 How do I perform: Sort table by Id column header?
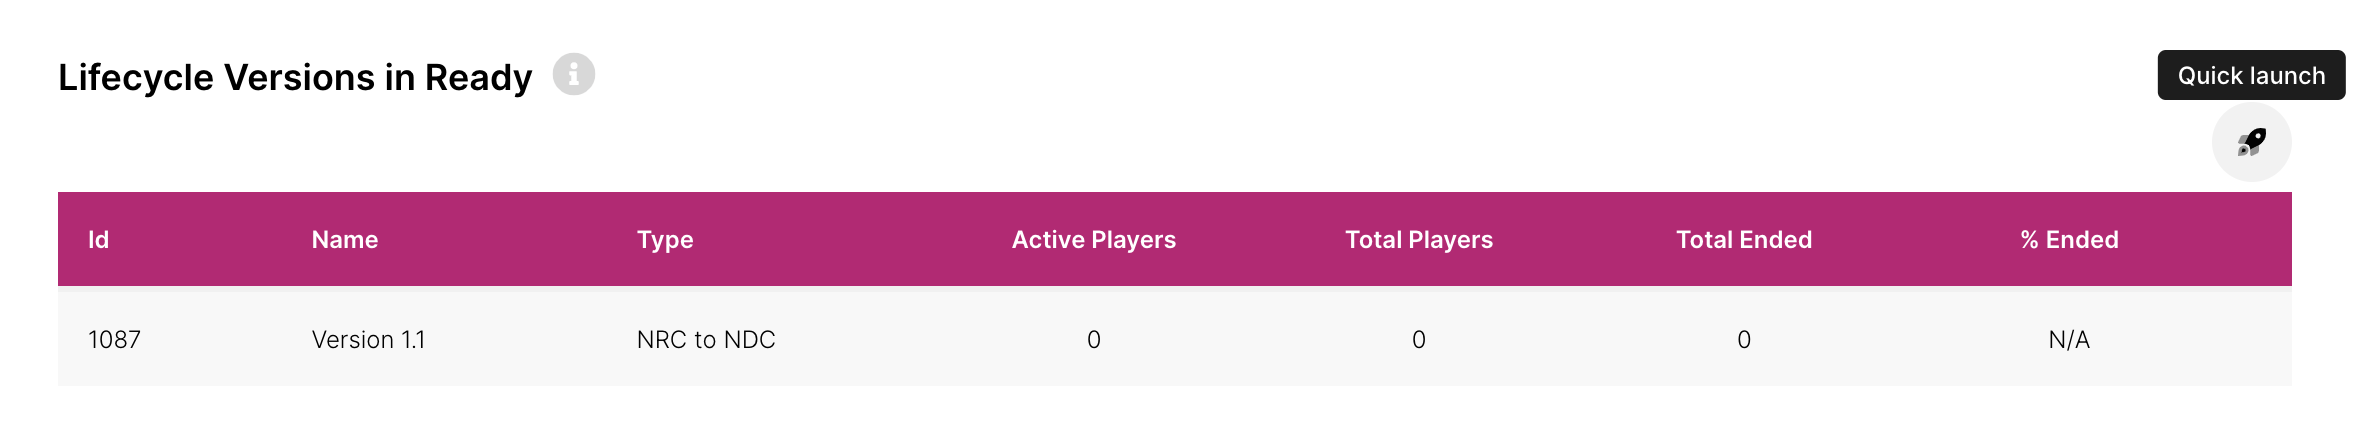tap(98, 240)
